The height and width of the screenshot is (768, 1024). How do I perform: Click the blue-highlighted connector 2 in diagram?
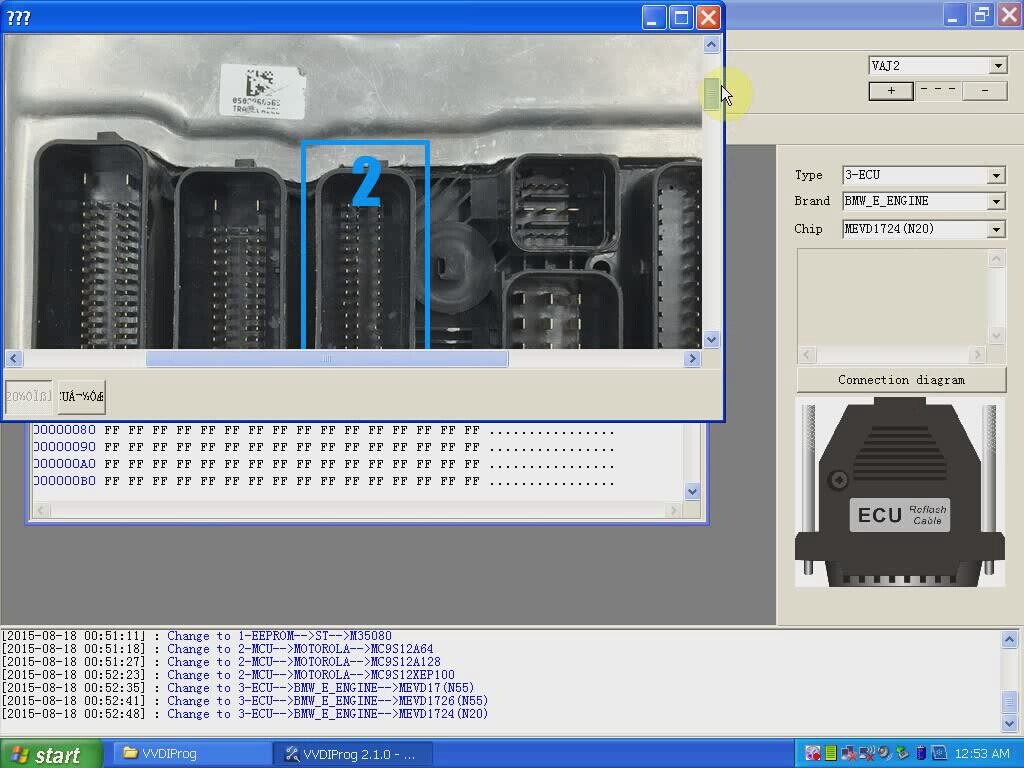365,245
